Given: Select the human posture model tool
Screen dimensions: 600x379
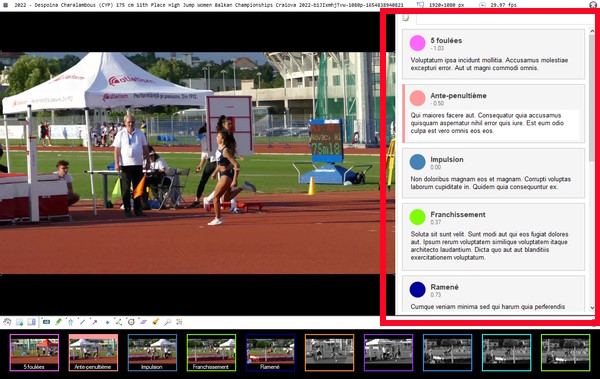Looking at the screenshot, I should pos(70,322).
